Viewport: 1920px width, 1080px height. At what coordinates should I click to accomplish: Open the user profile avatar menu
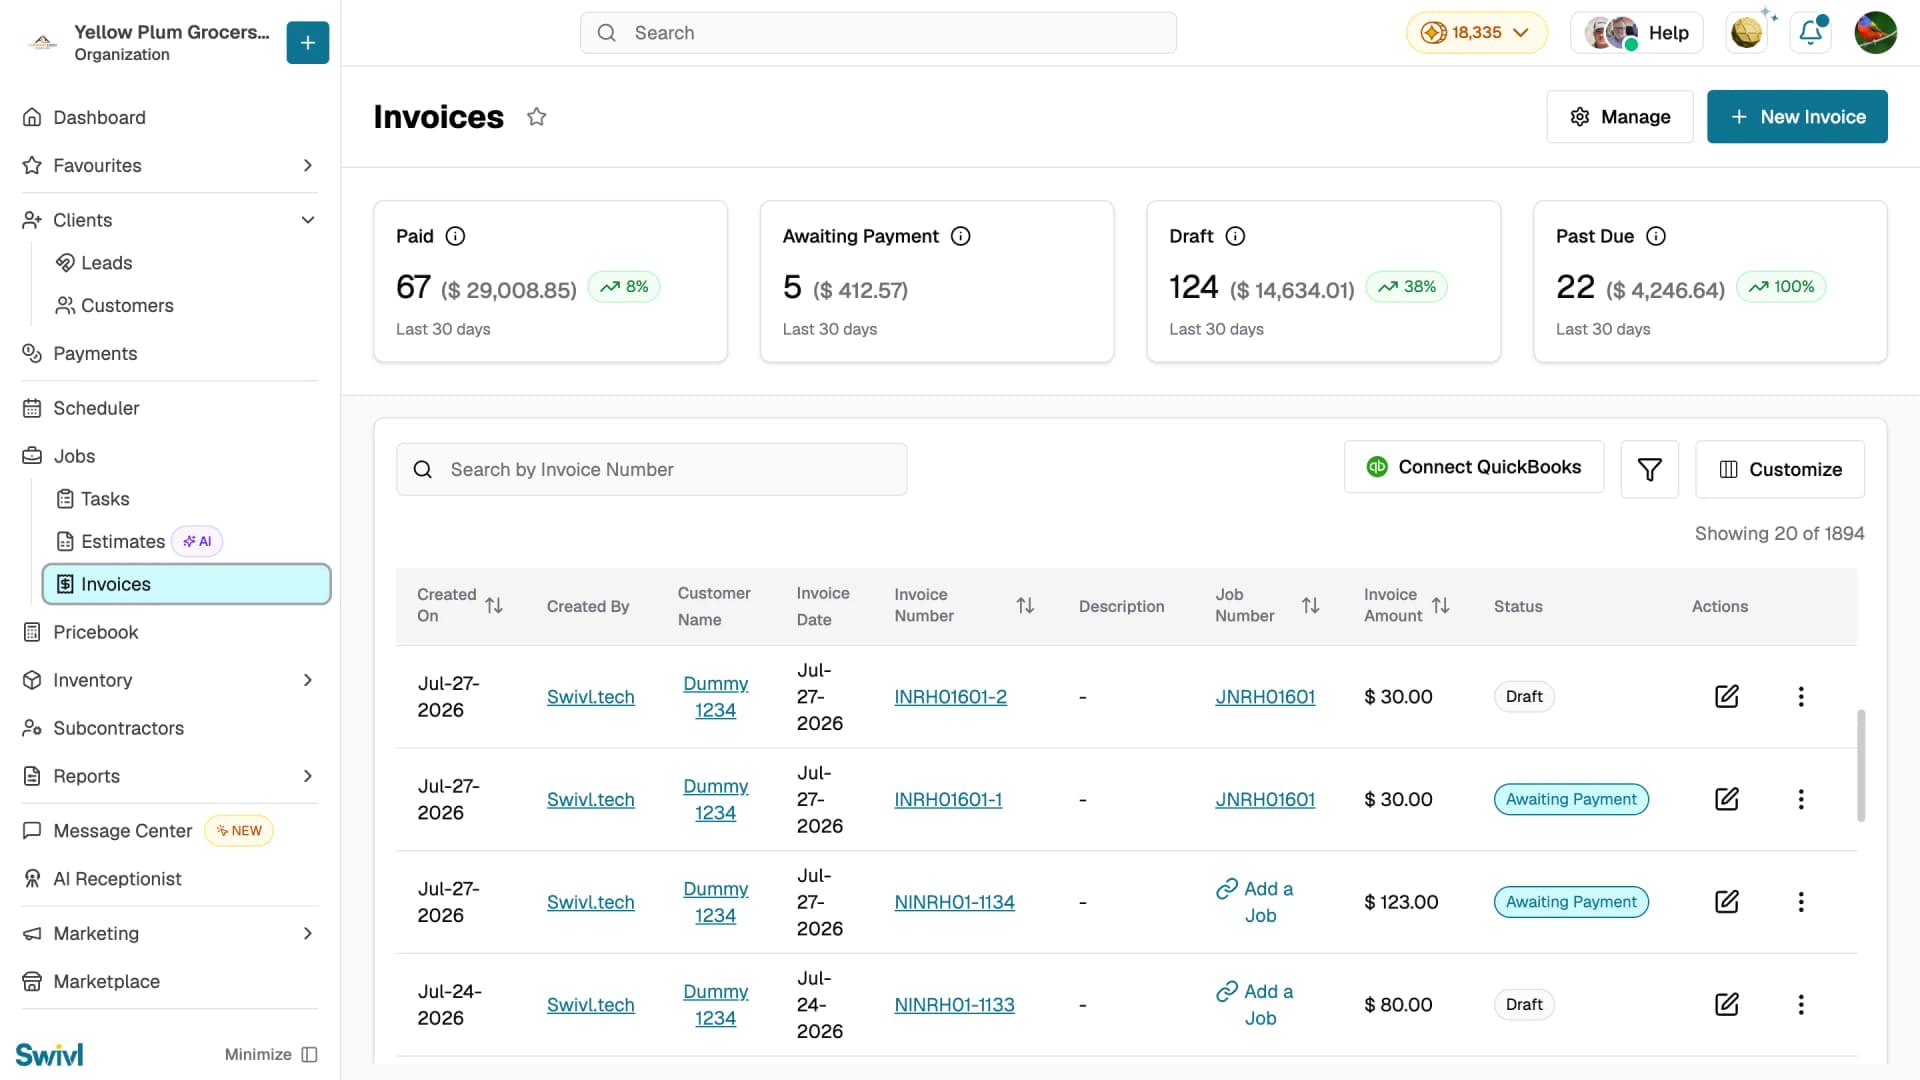click(1875, 33)
